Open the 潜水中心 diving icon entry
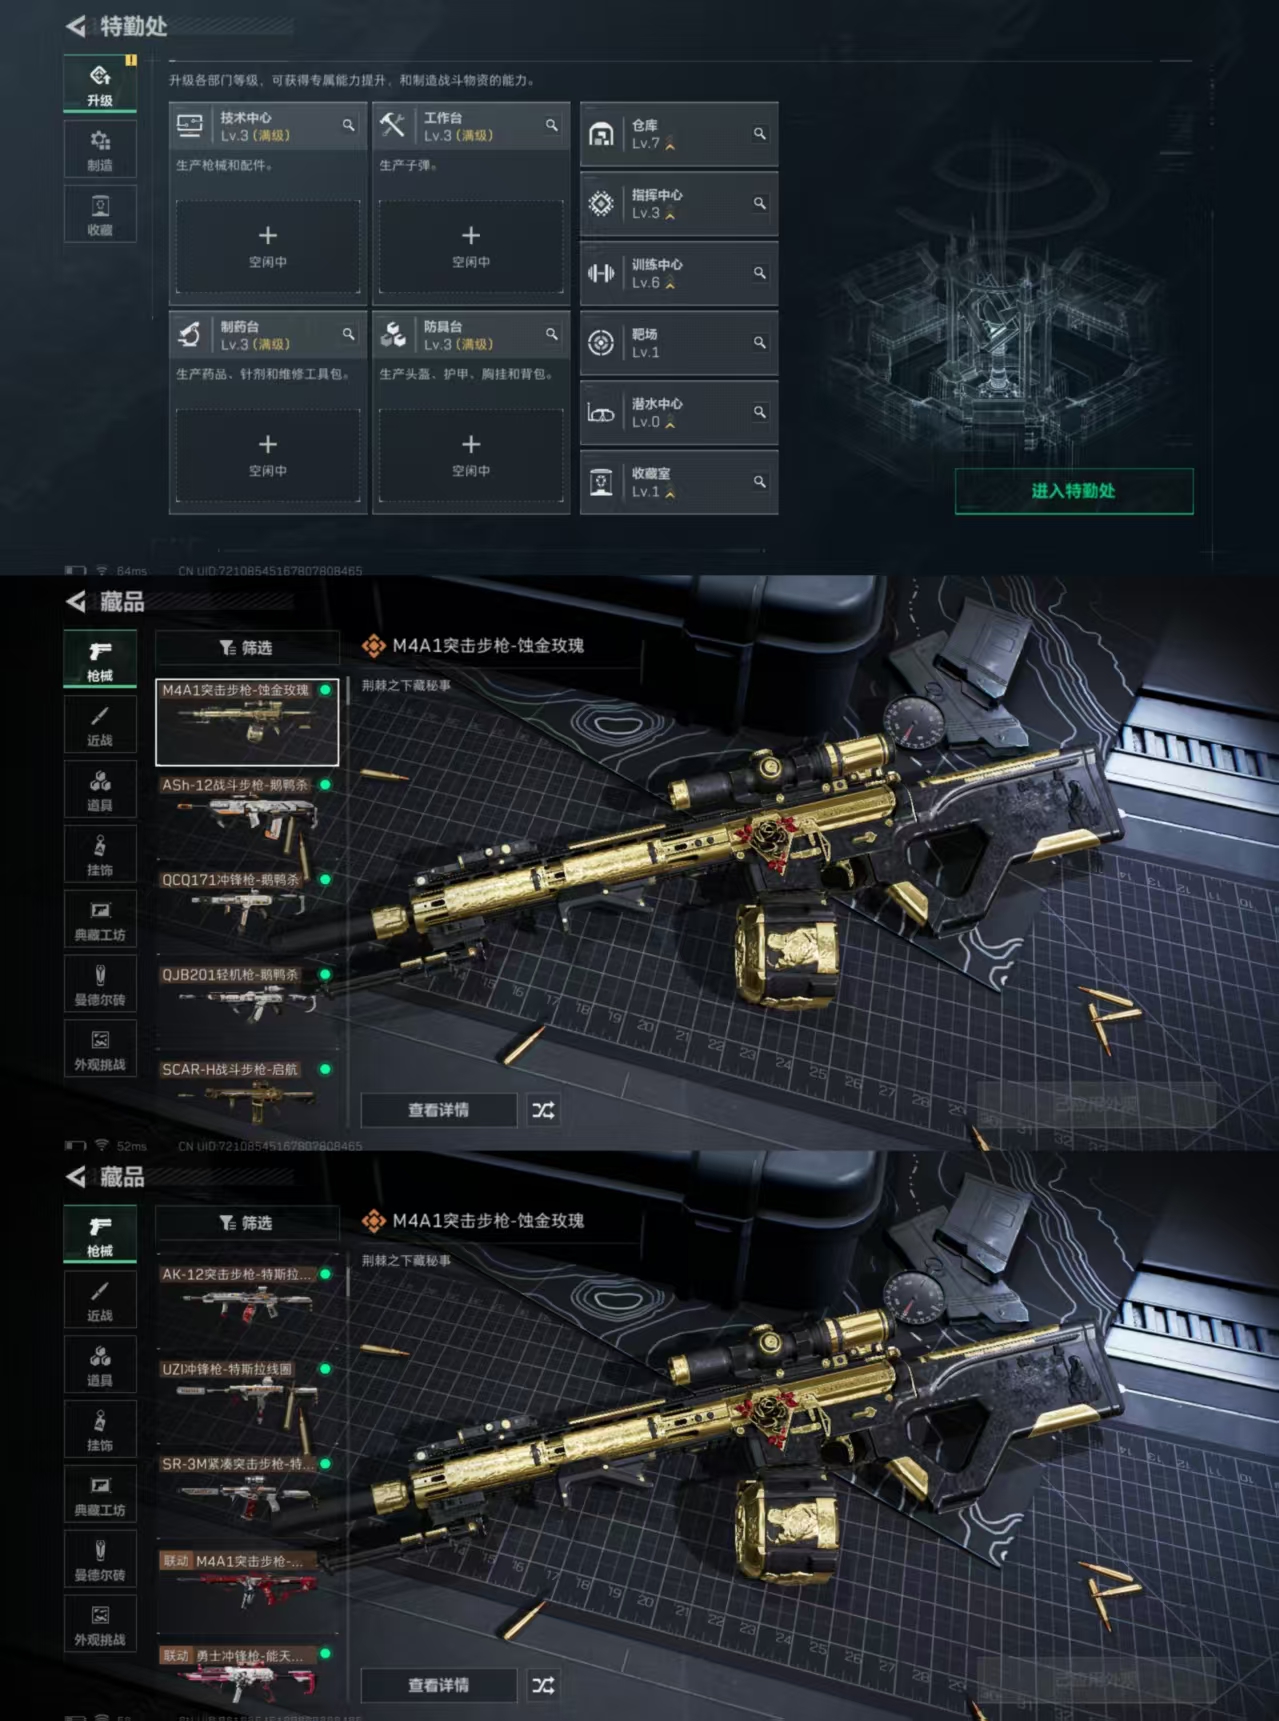 601,413
